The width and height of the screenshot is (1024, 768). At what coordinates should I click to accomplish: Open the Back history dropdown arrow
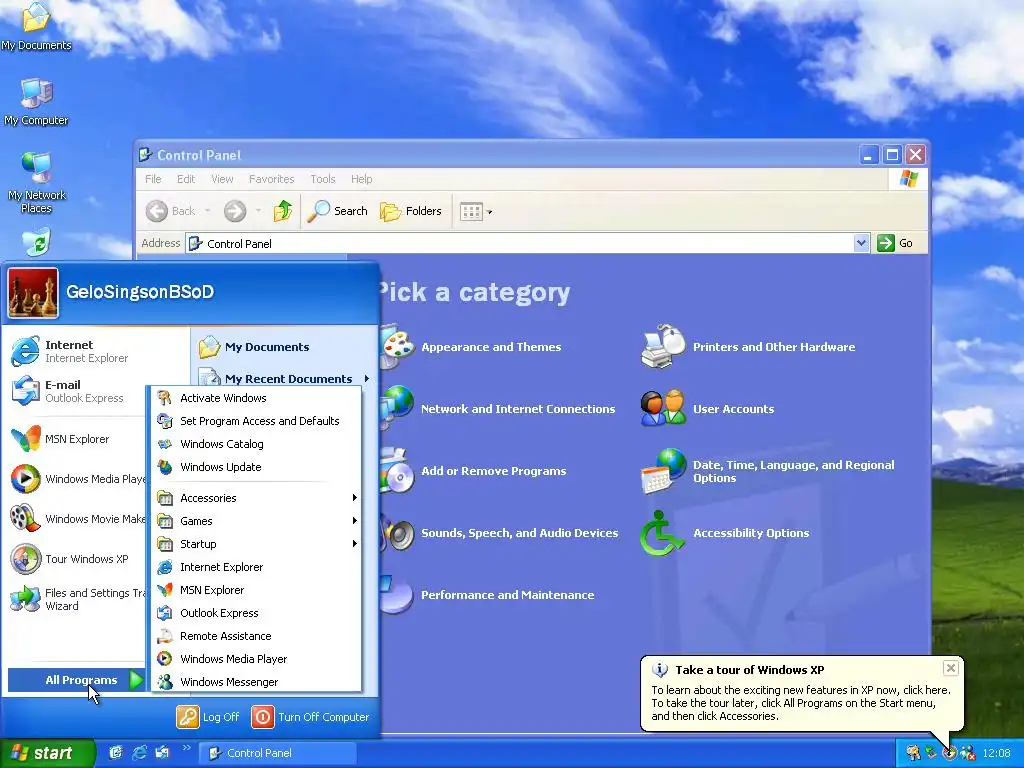(x=207, y=211)
